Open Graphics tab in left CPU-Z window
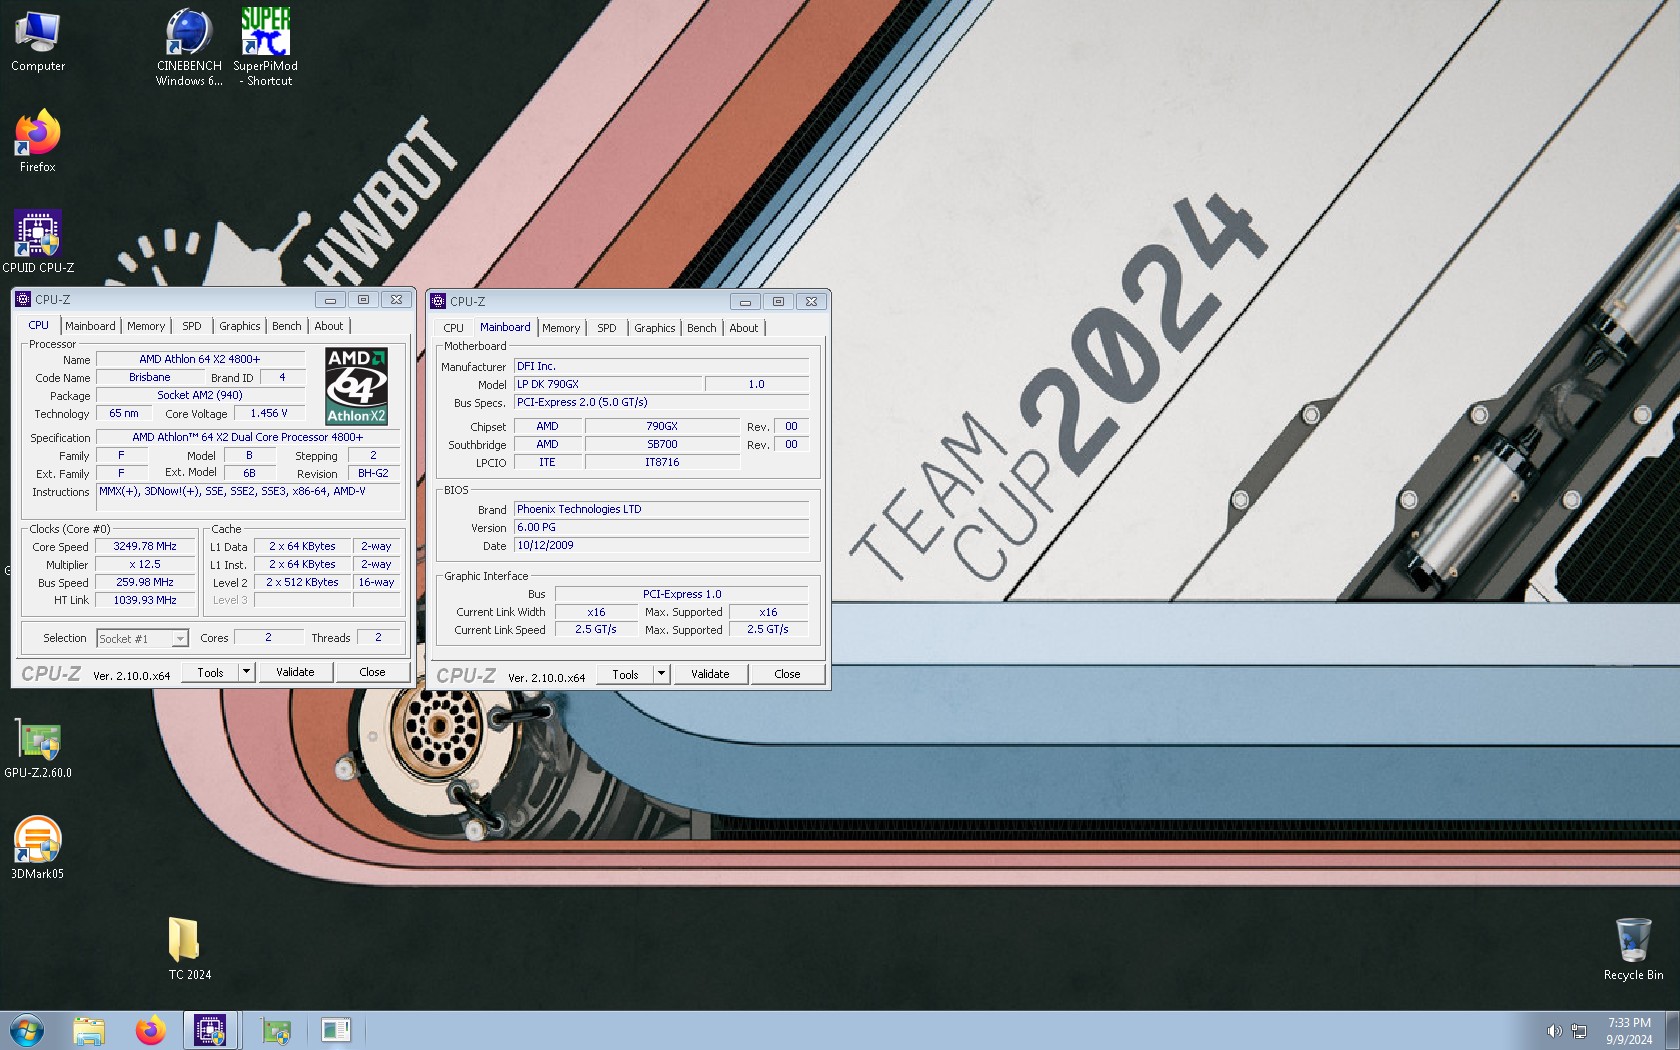This screenshot has height=1050, width=1680. 240,326
